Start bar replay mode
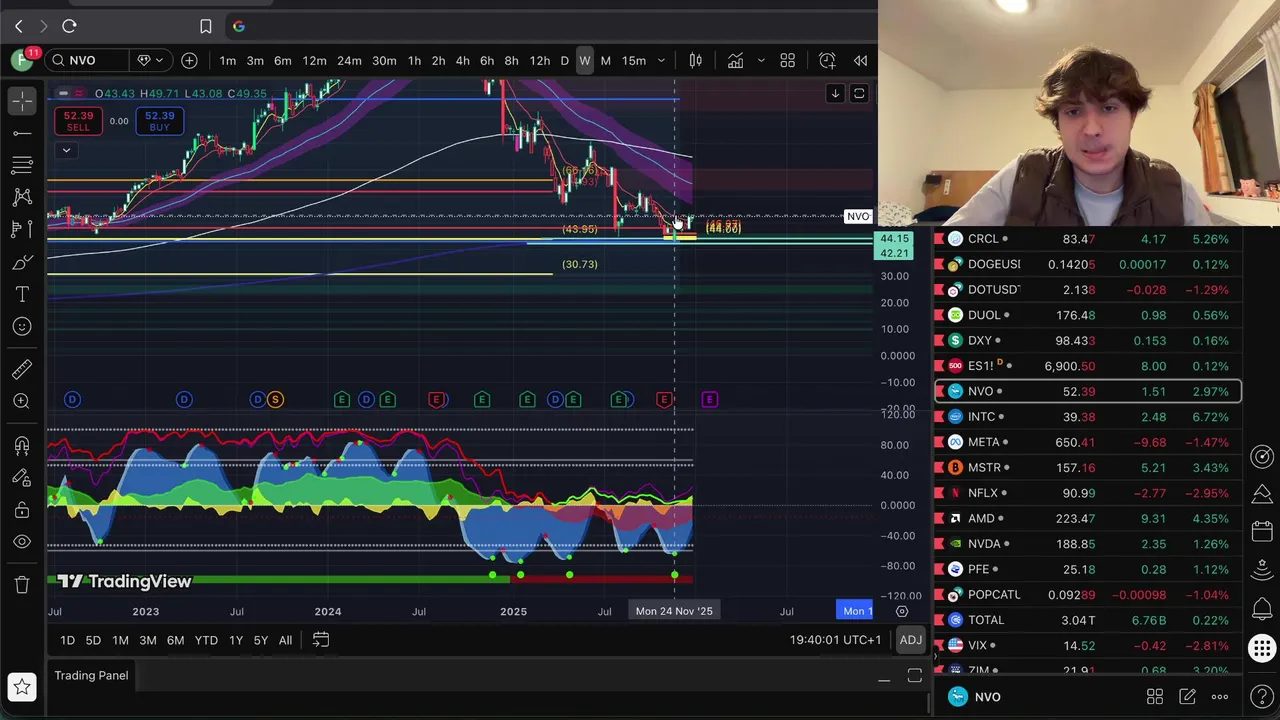Screen dimensions: 1280x720 click(x=860, y=61)
